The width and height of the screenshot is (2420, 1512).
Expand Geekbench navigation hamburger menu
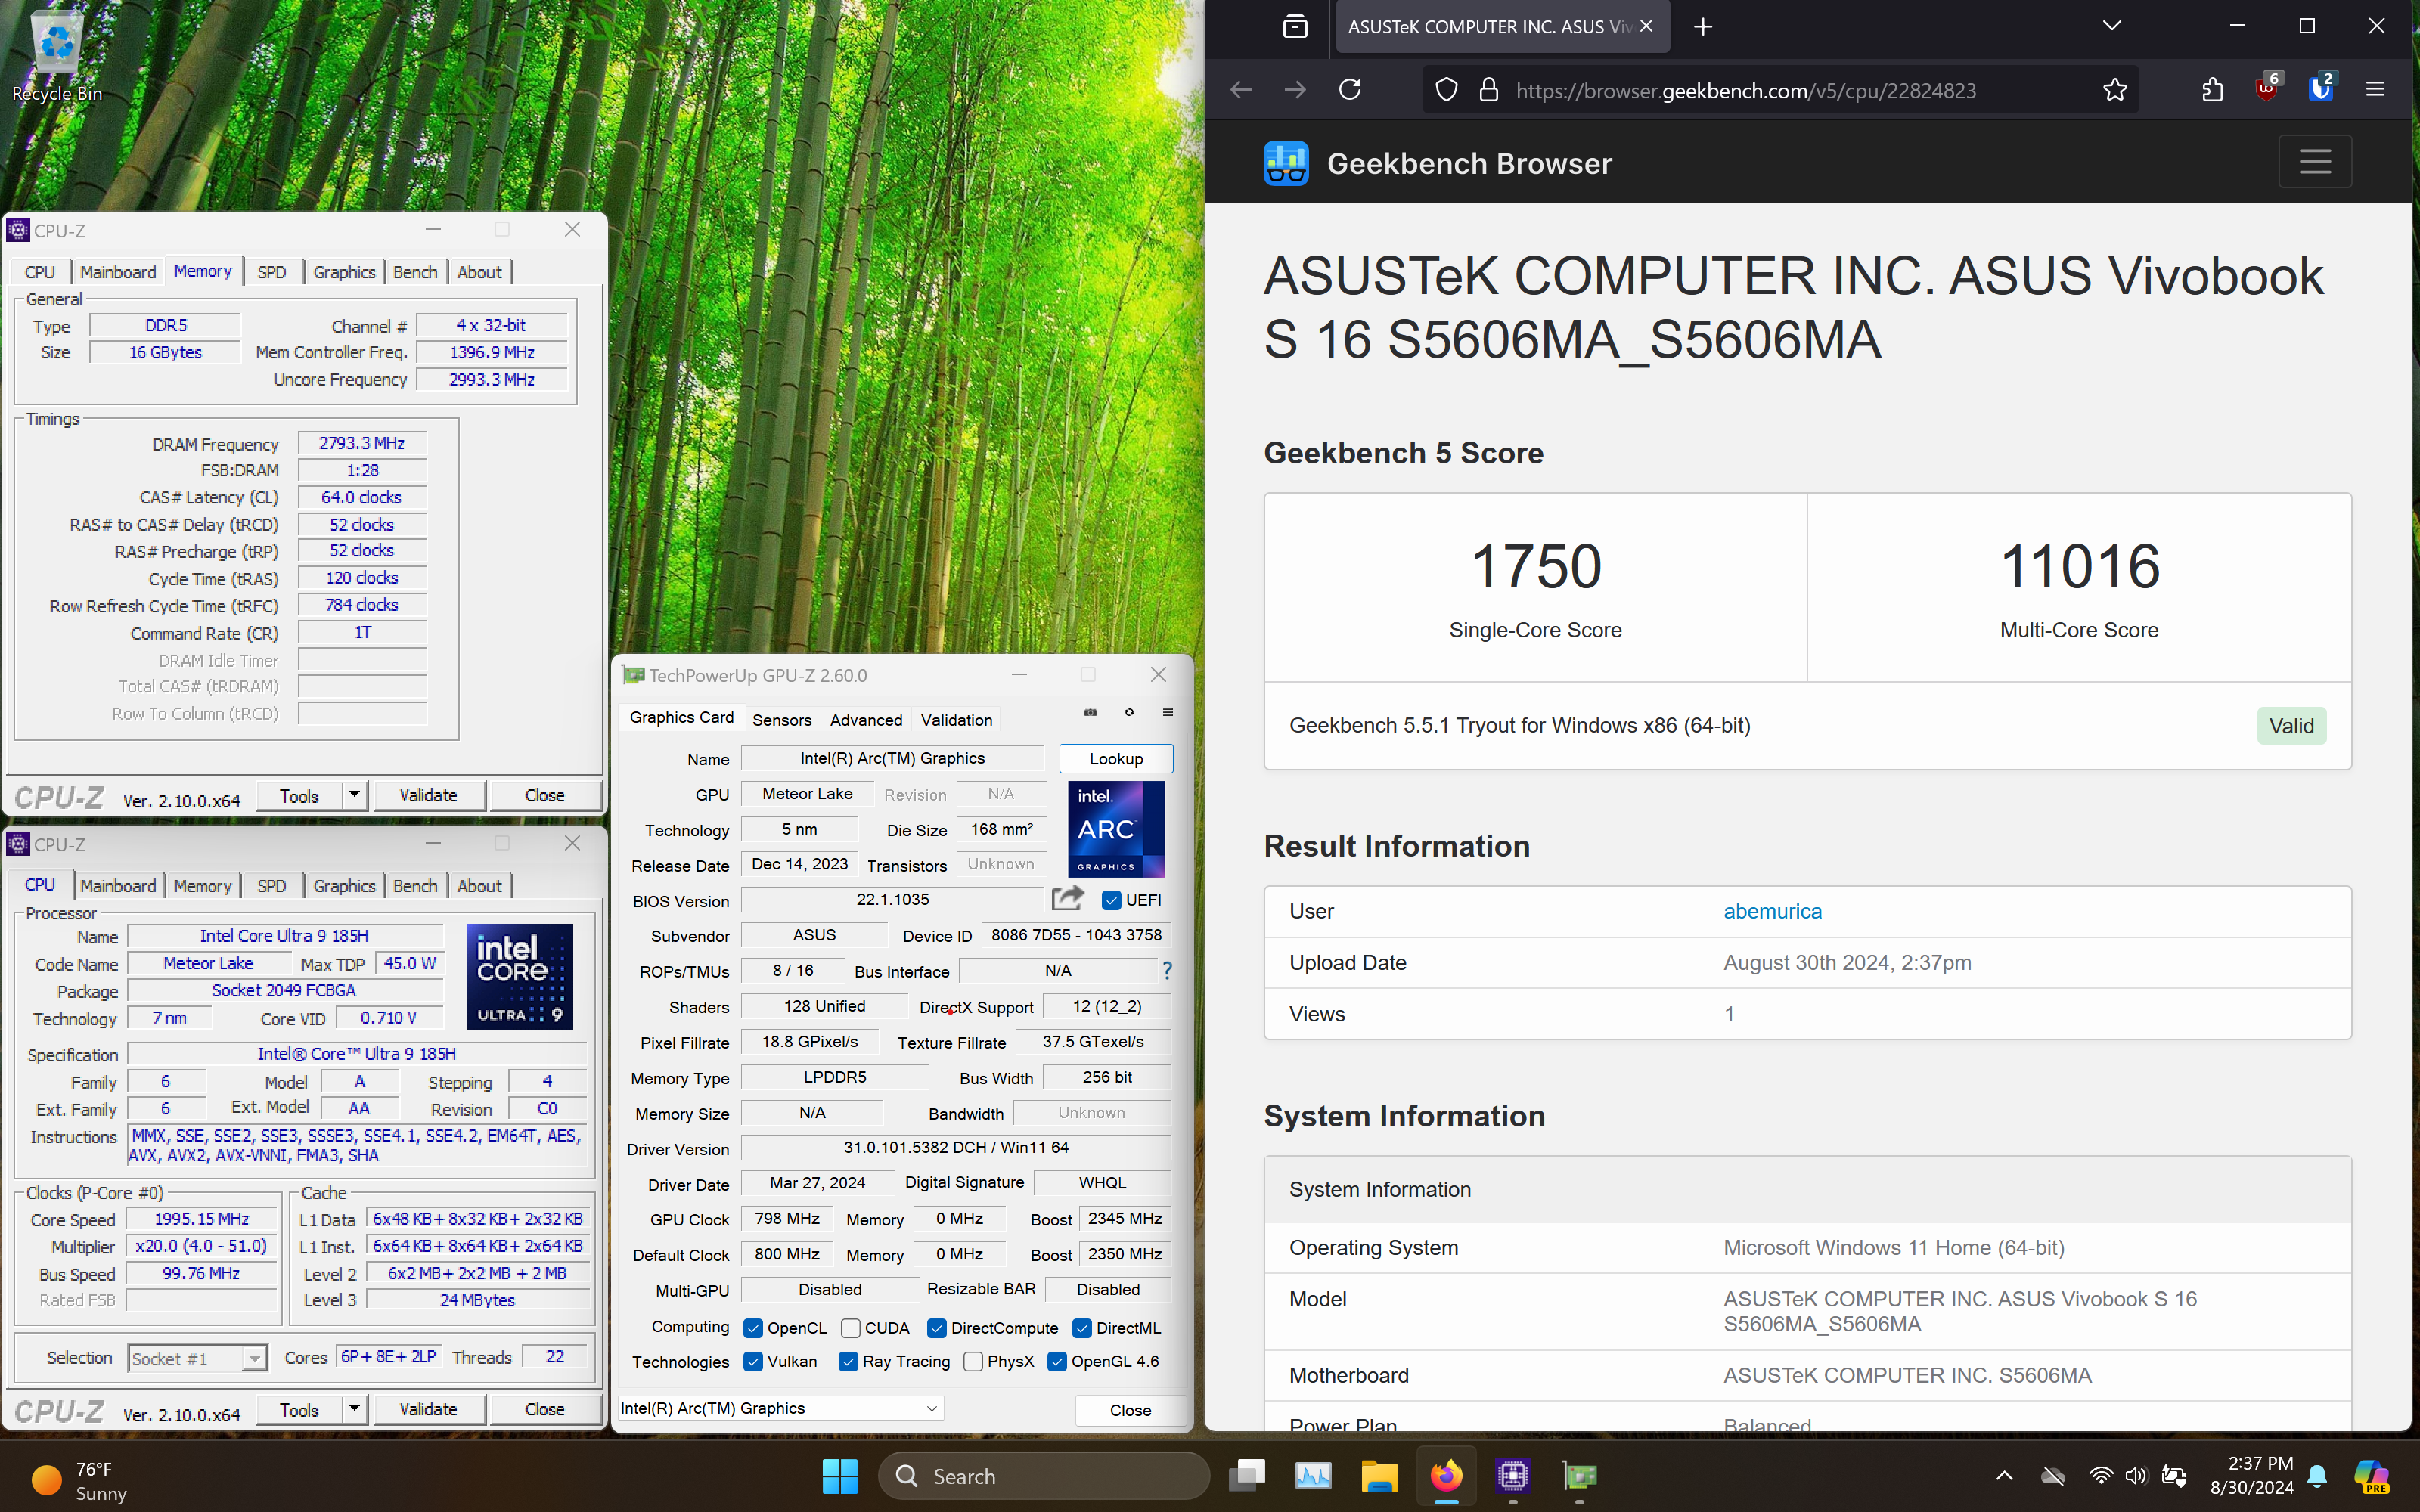(2315, 162)
